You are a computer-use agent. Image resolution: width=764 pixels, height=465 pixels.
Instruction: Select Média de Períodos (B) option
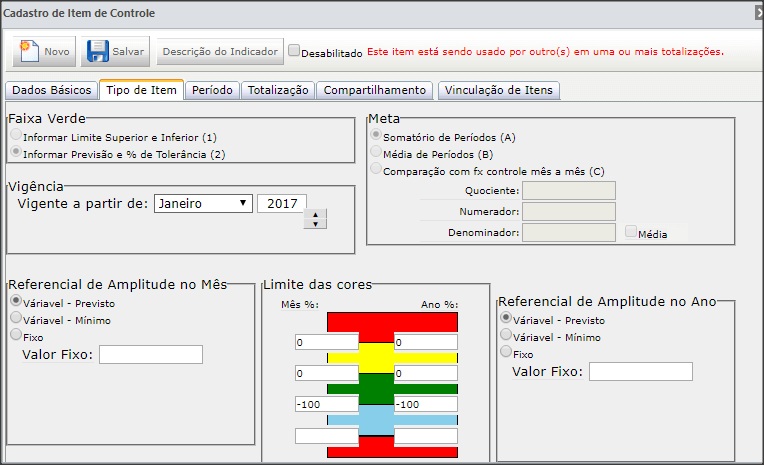tap(376, 152)
